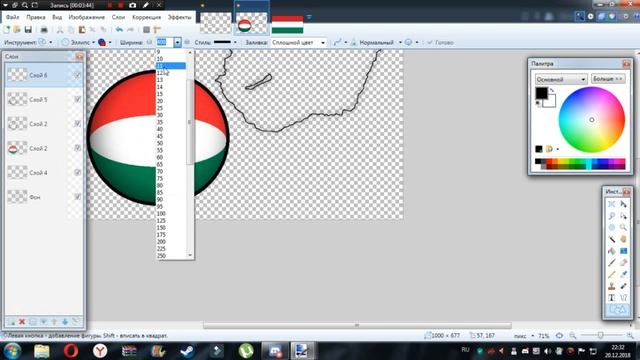Click the Undo arrow in toolbar
This screenshot has width=640, height=360.
119,29
